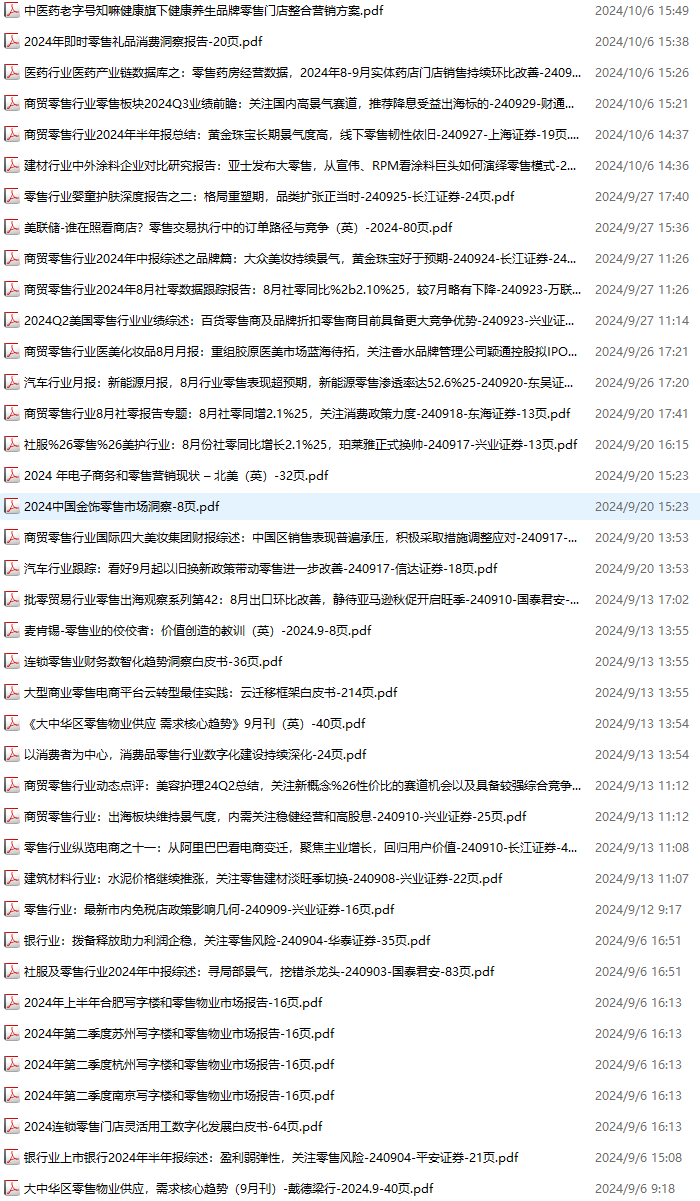Click PDF icon for 以消费者为中心 report

tap(12, 755)
